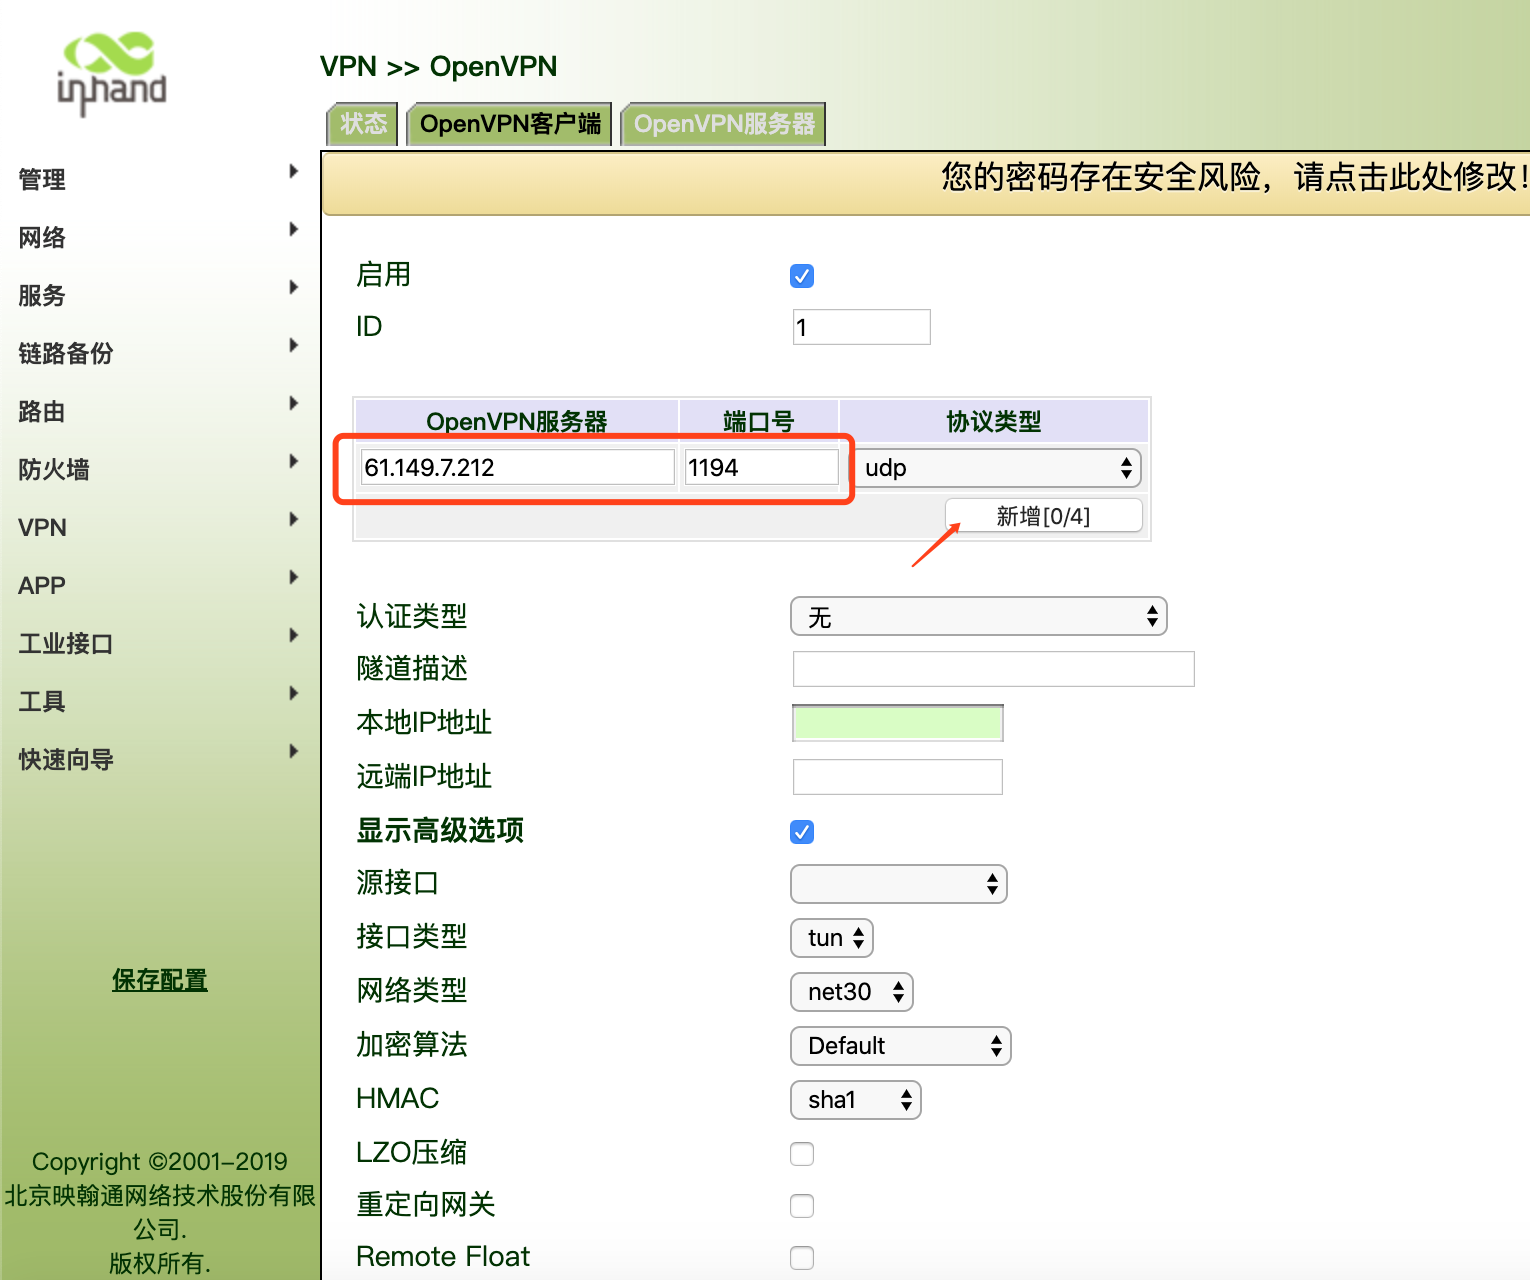Expand the 管理 sidebar menu arrow

[293, 171]
